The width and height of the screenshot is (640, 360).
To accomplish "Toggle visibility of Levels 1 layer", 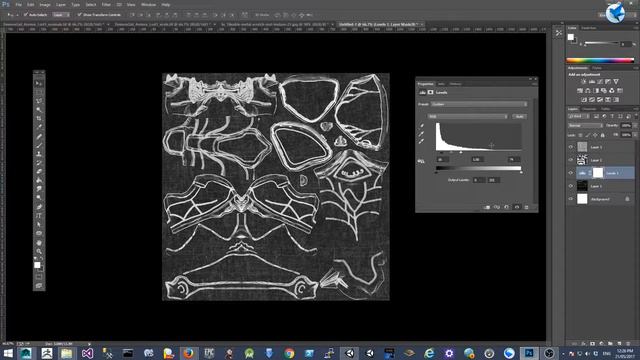I will [571, 173].
